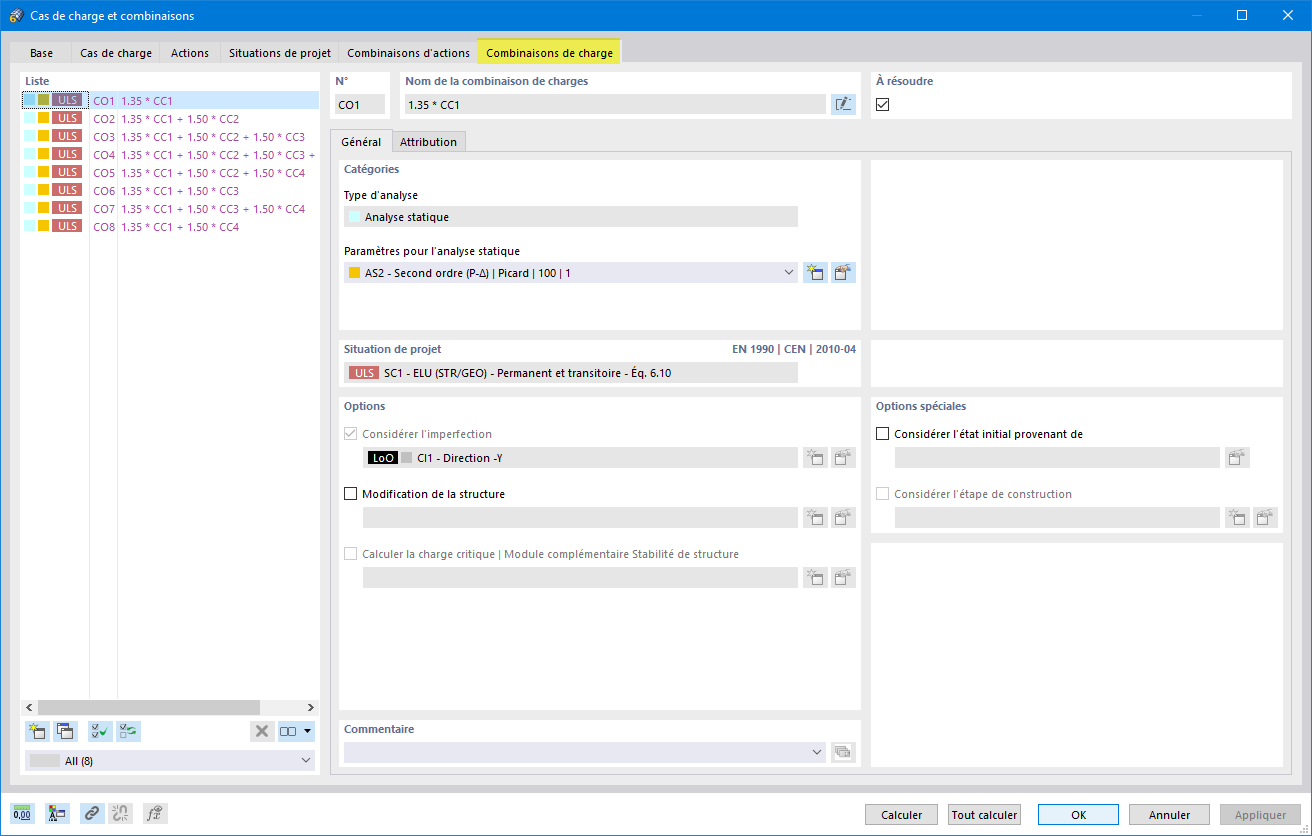The image size is (1312, 836).
Task: Edit the load combination name with the pencil icon
Action: [843, 104]
